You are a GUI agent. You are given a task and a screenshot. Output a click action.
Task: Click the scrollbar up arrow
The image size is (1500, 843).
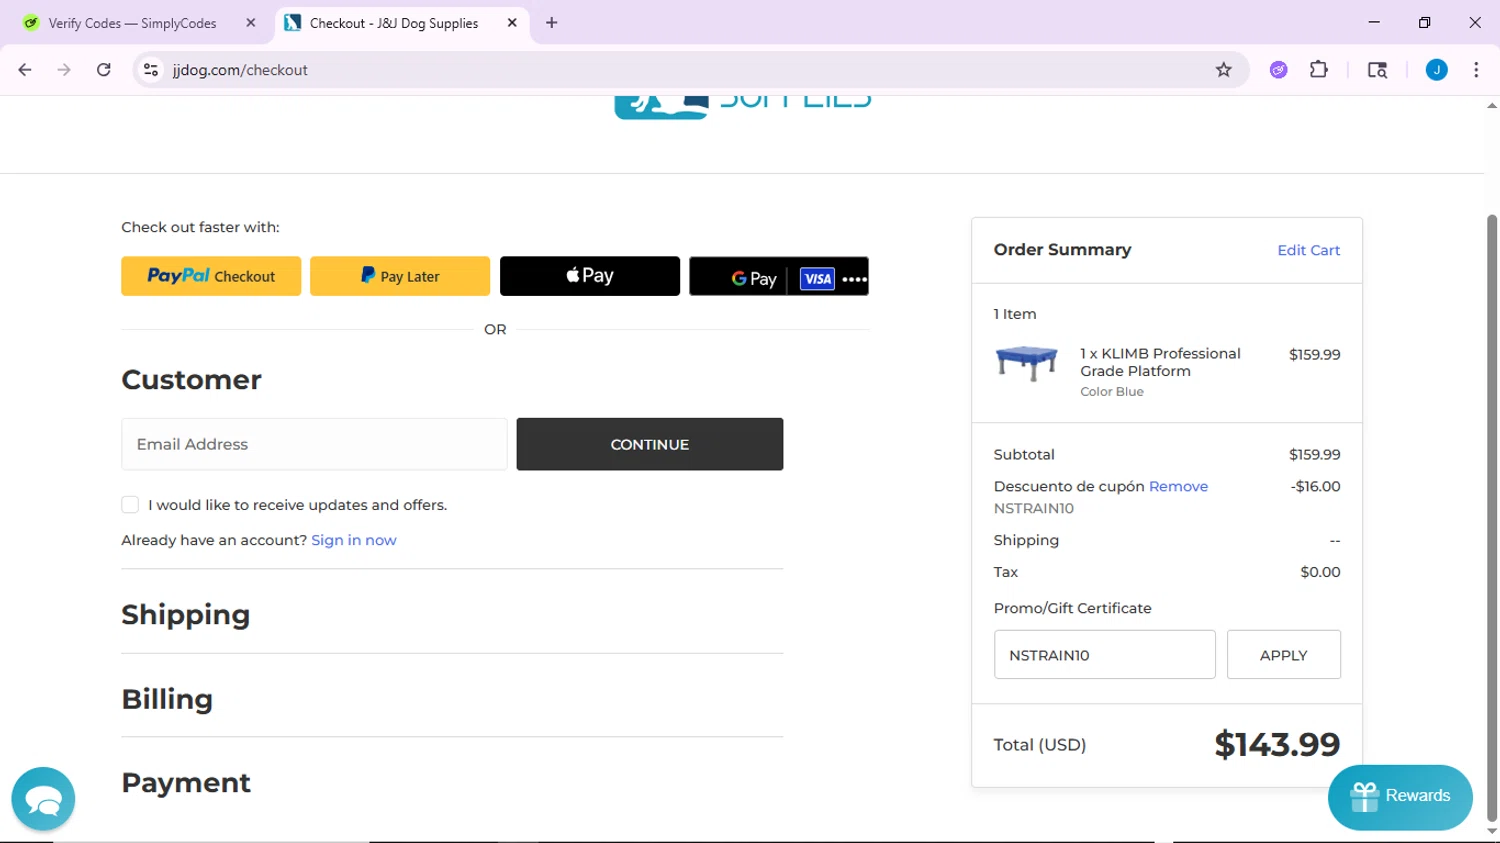tap(1492, 105)
